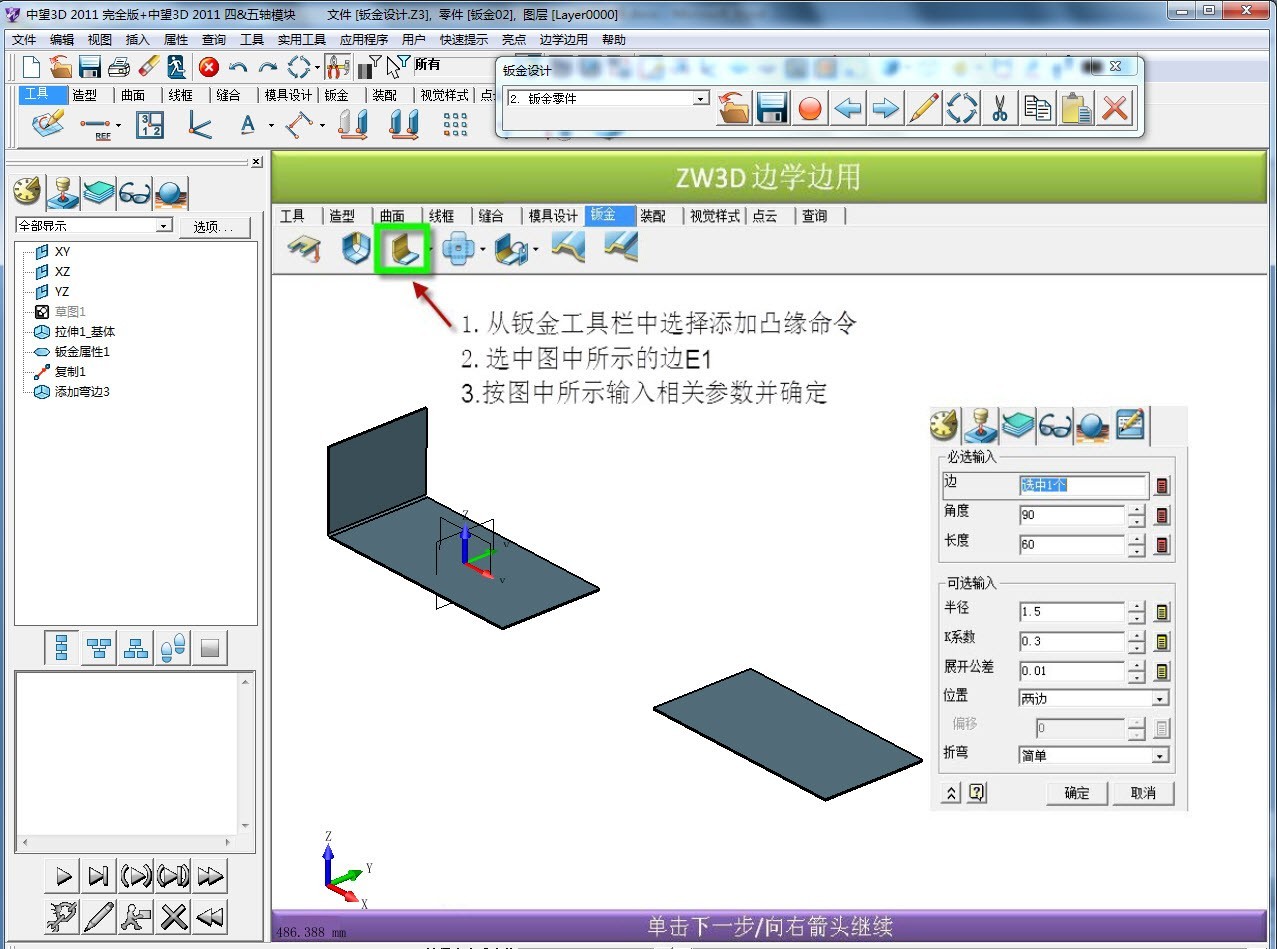Switch panel view with the layers tab icon
Image resolution: width=1277 pixels, height=949 pixels.
tap(99, 192)
